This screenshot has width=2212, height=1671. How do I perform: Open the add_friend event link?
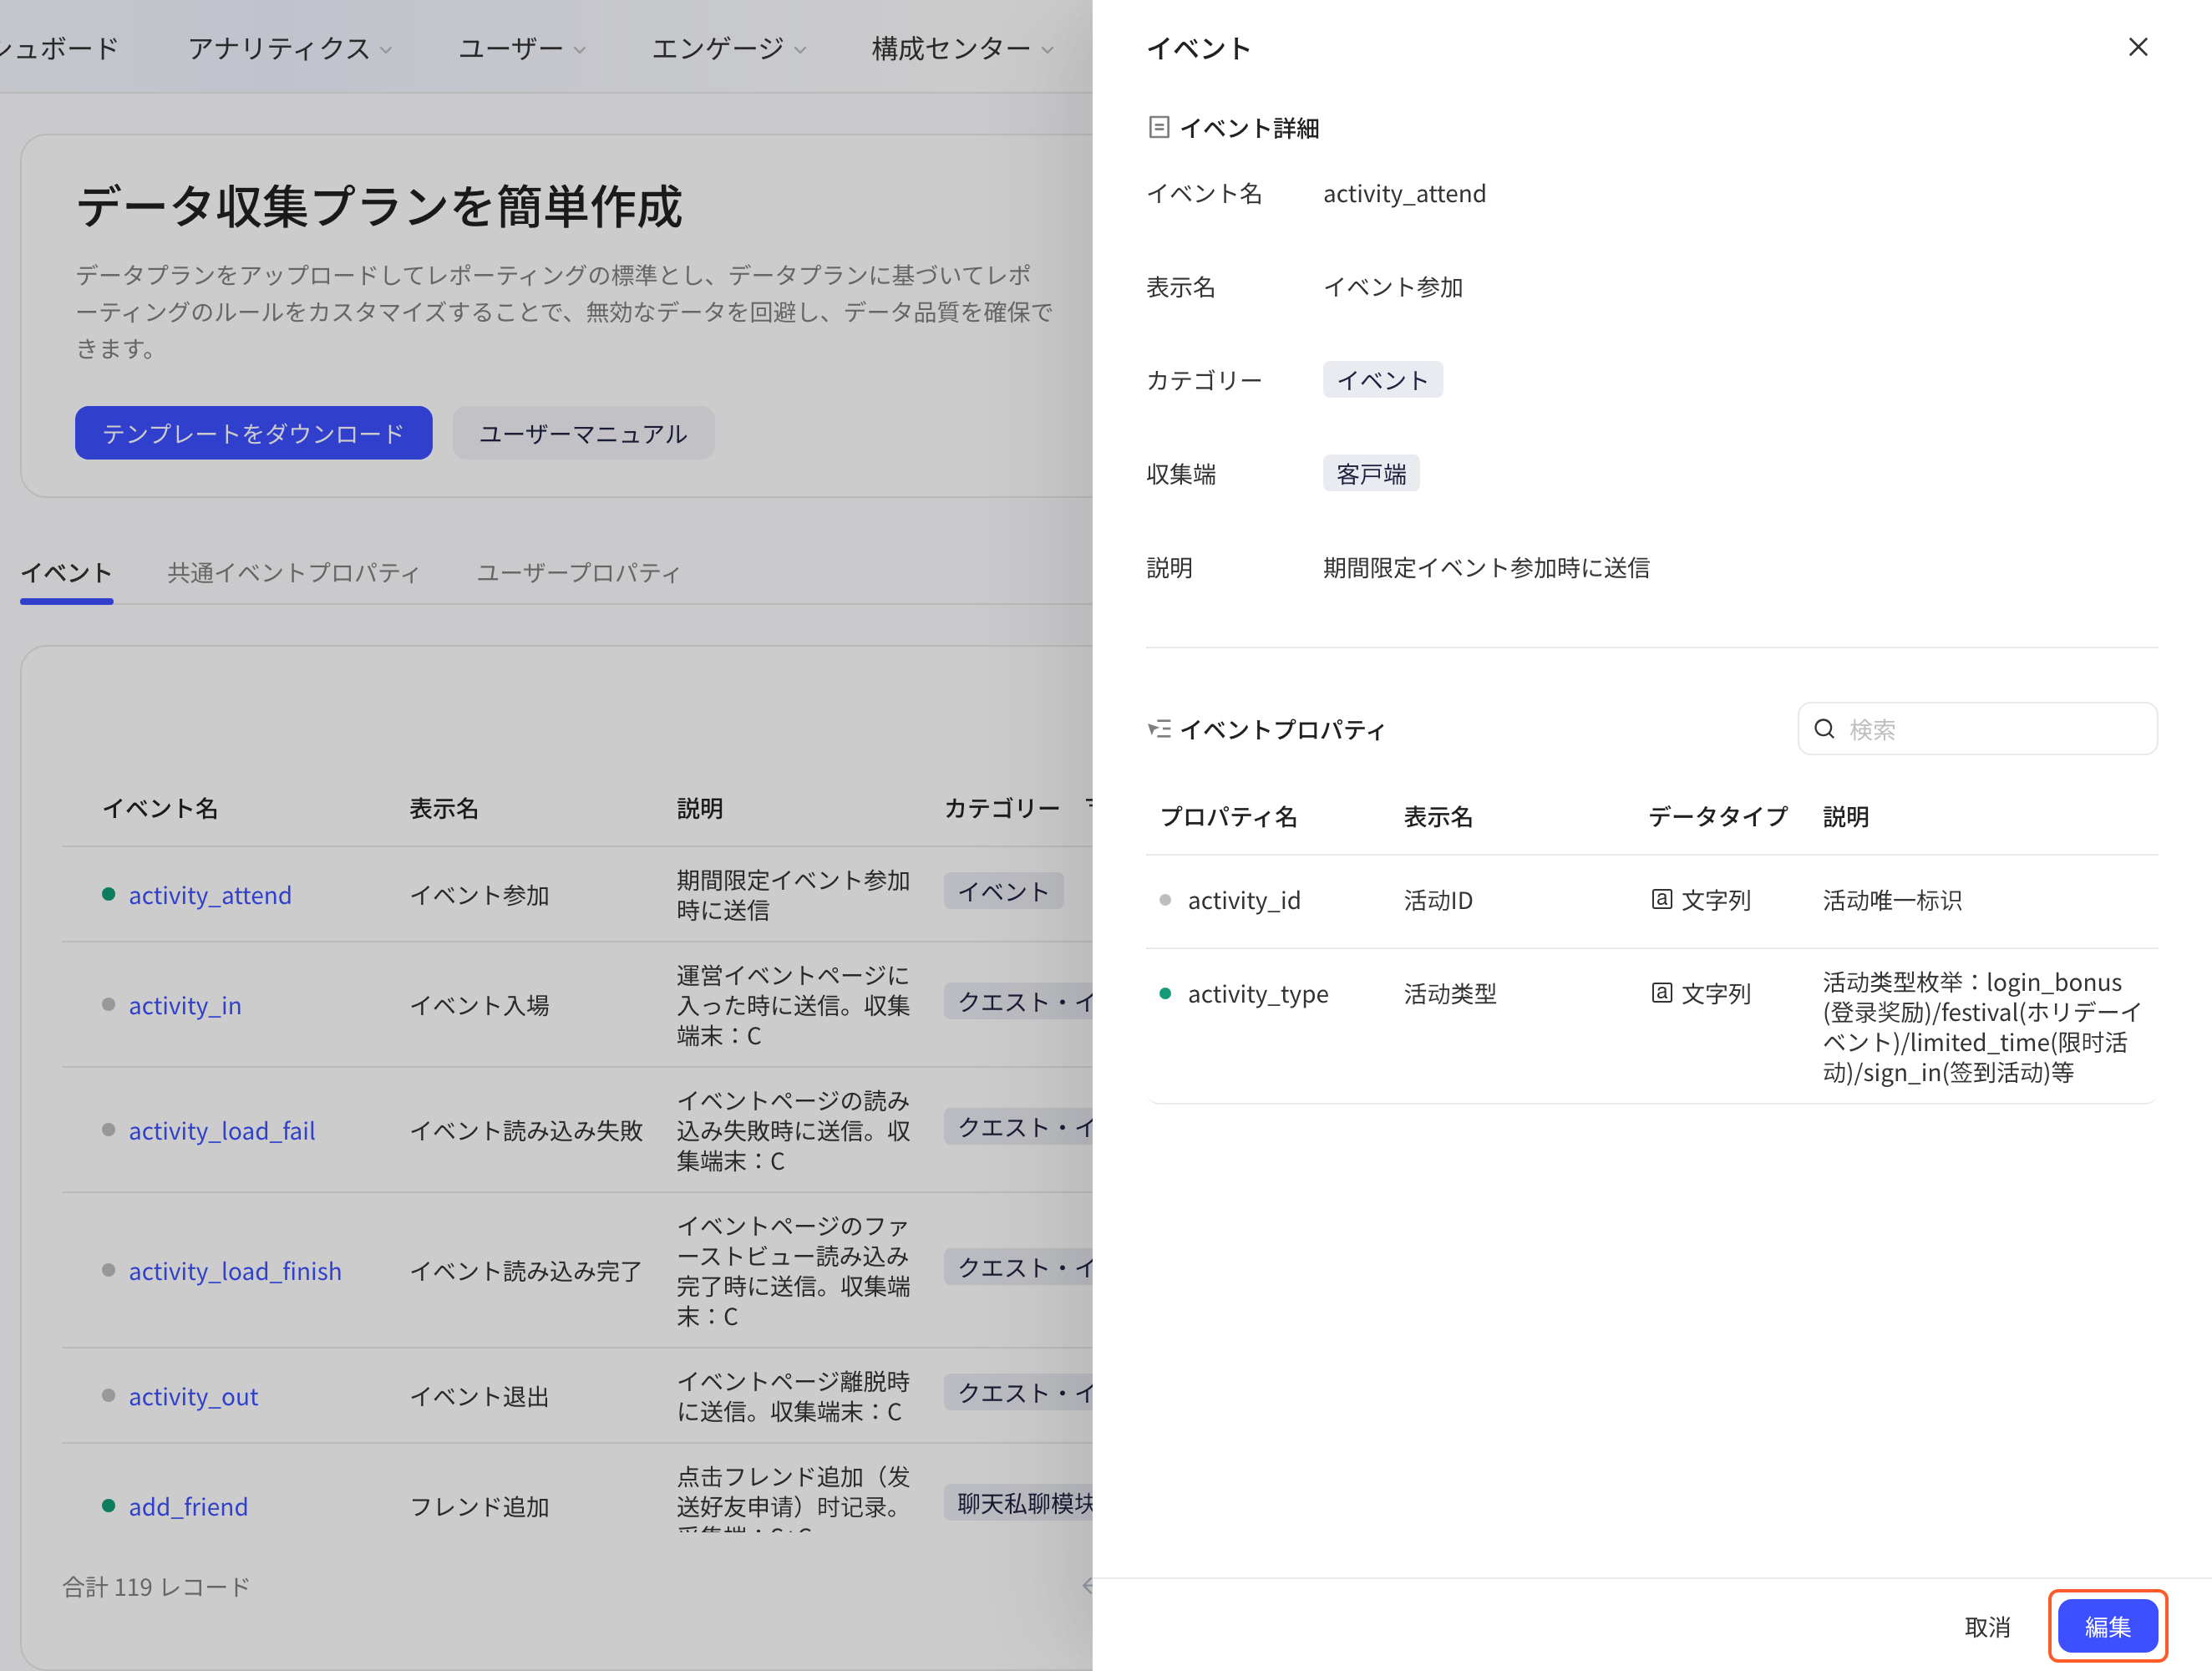[188, 1506]
